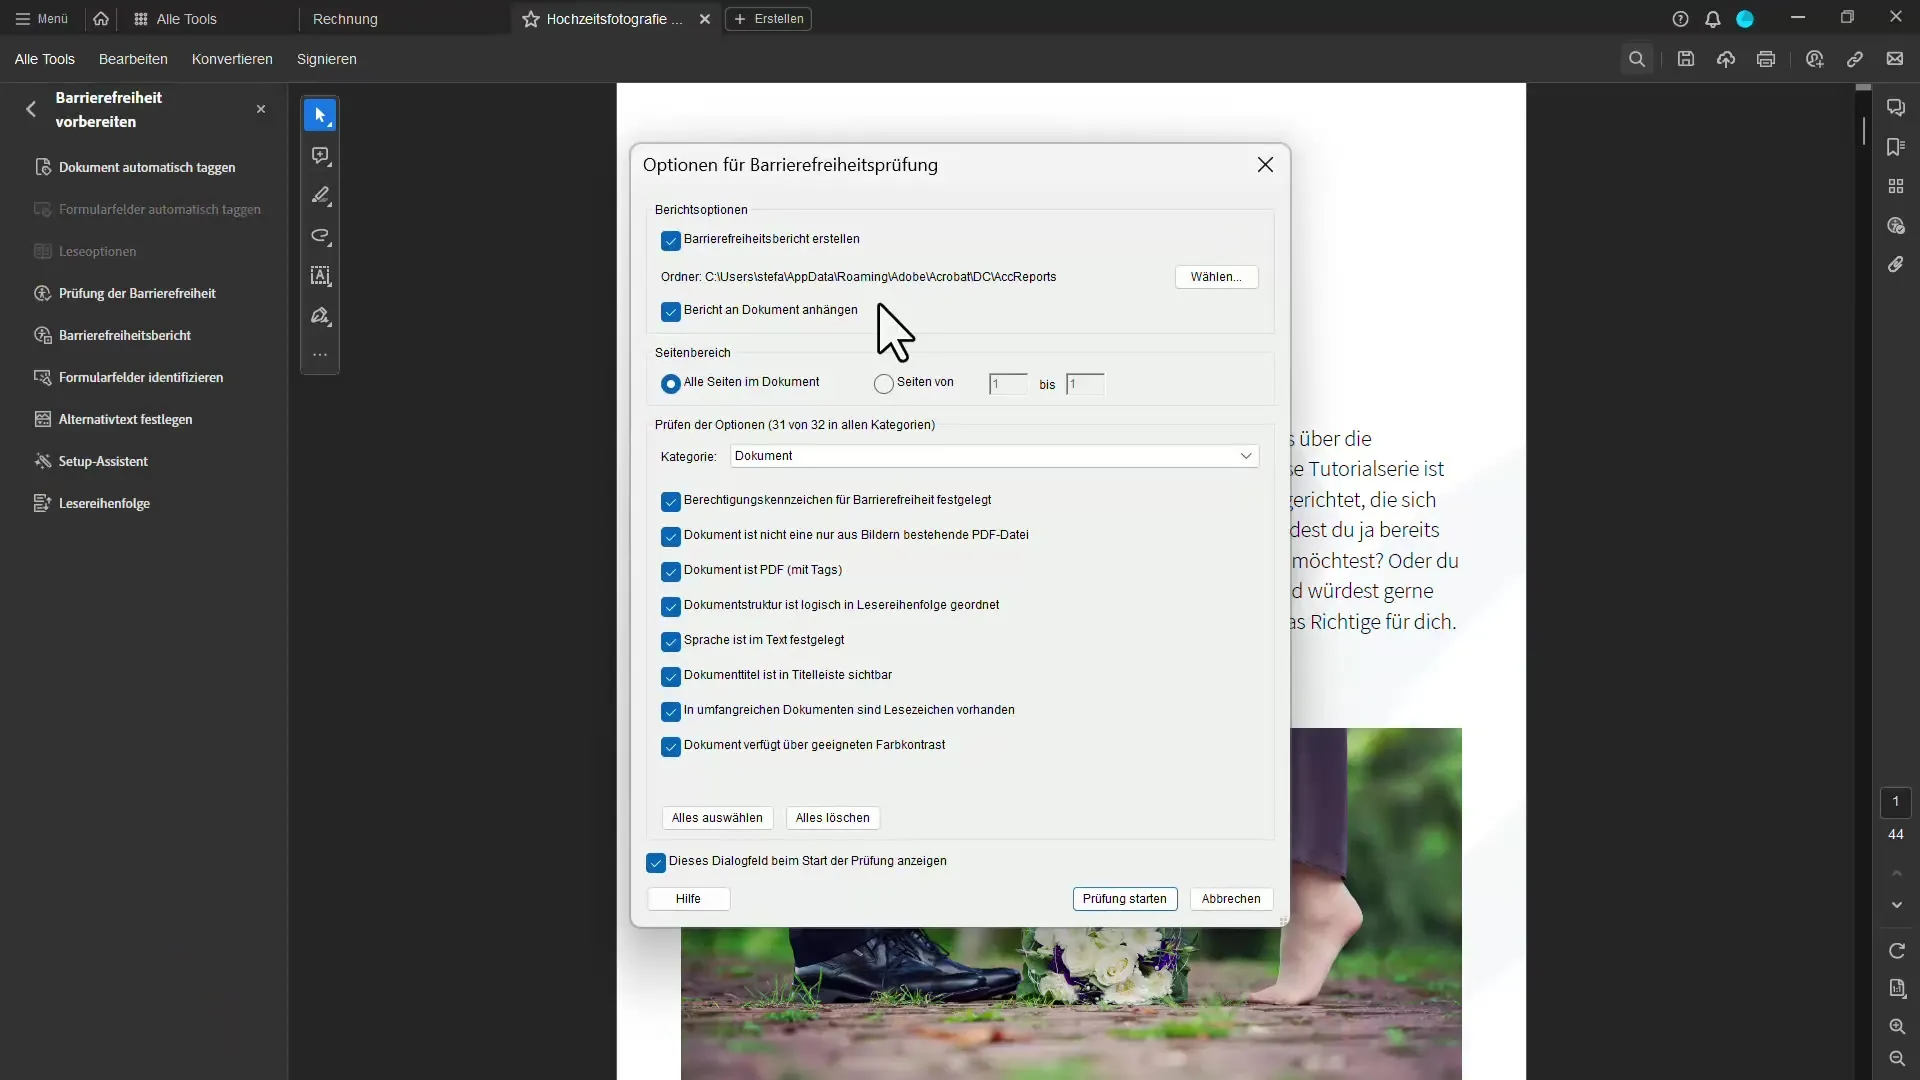
Task: Send document by email icon
Action: coord(1895,59)
